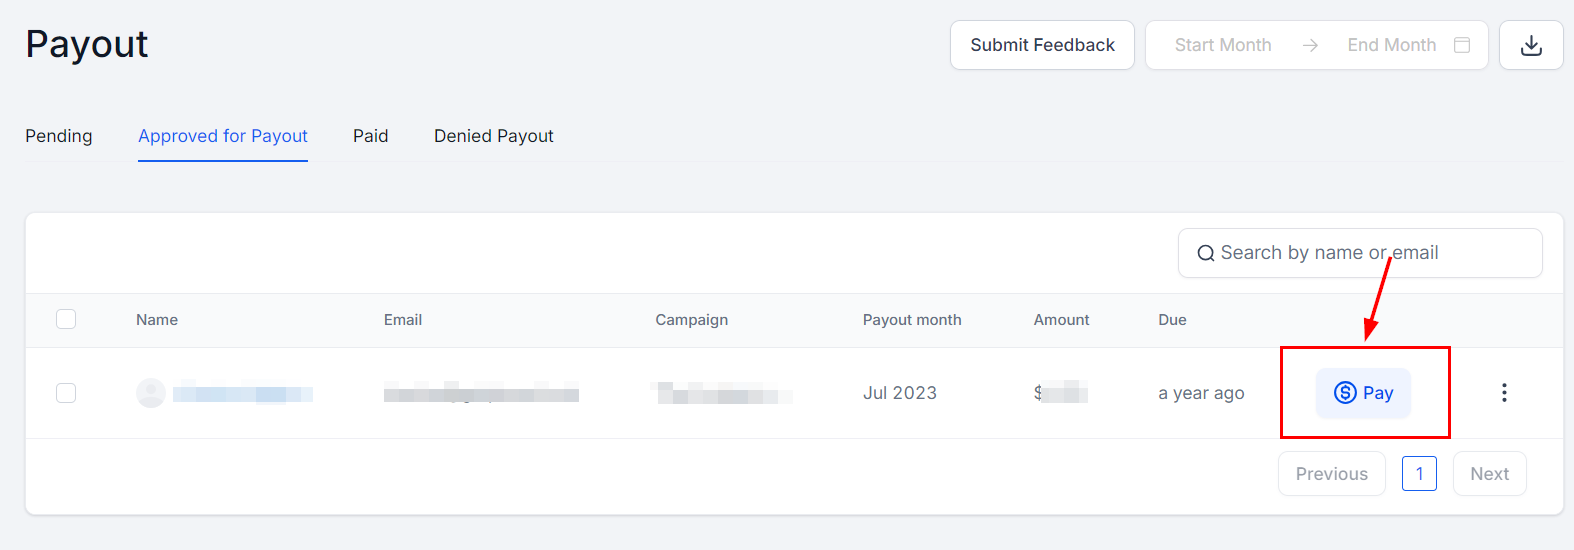Open the Start Month picker
The width and height of the screenshot is (1574, 550).
pos(1222,45)
